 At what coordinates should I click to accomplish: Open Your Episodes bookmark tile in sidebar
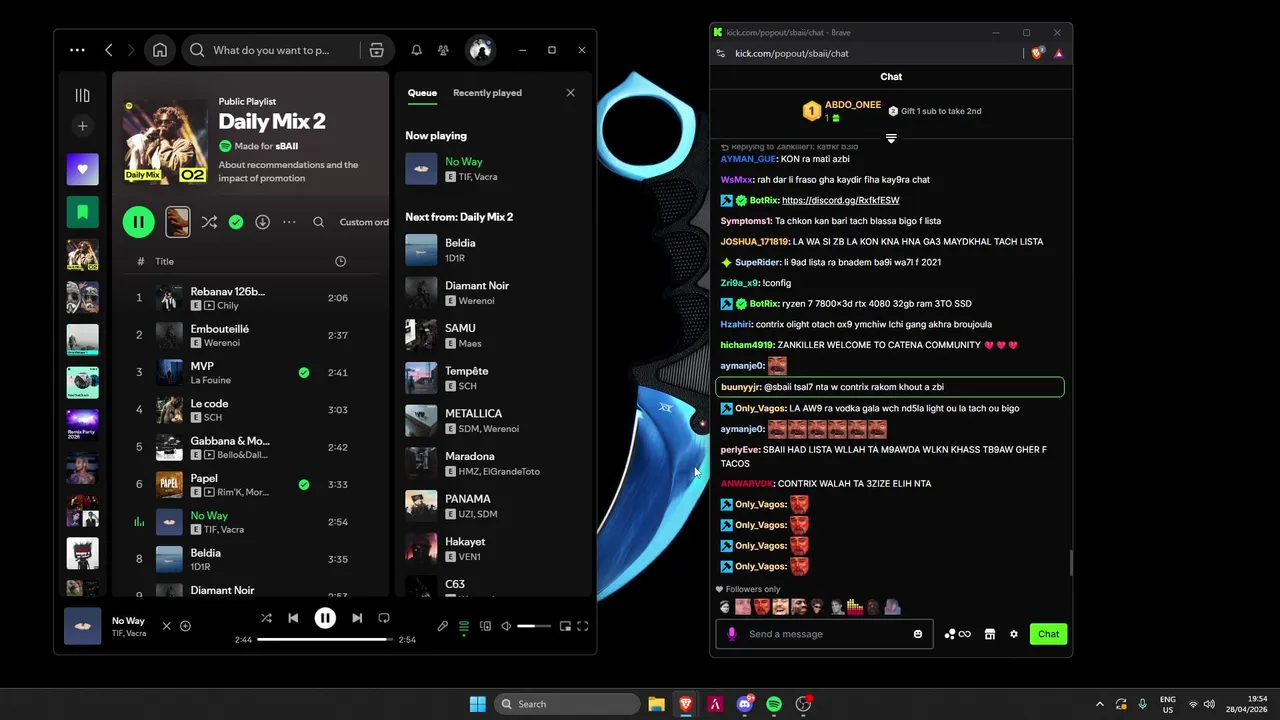(x=82, y=212)
